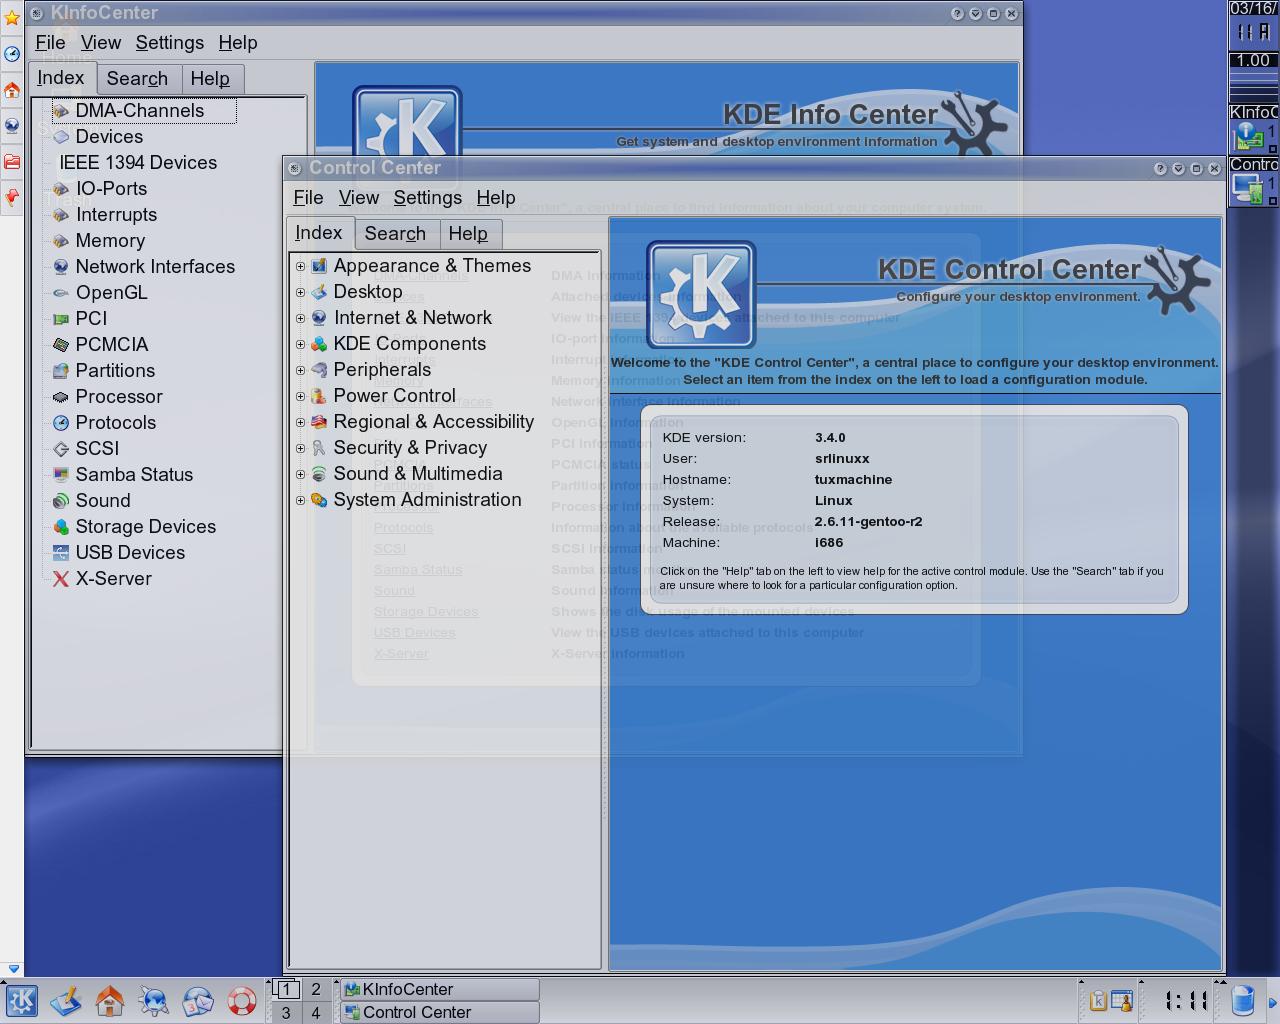Select System Administration in Control Center tree
1280x1024 pixels.
point(427,500)
